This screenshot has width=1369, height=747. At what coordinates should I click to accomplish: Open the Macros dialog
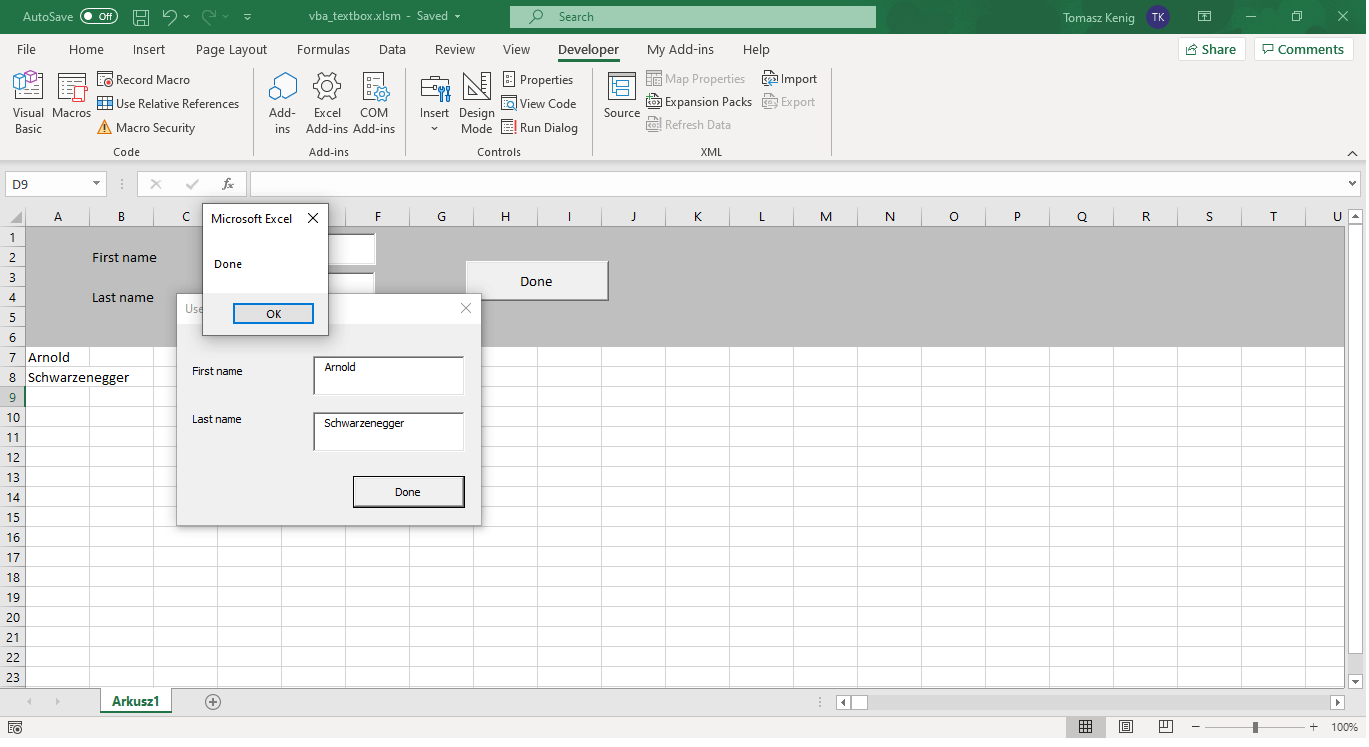pos(71,100)
